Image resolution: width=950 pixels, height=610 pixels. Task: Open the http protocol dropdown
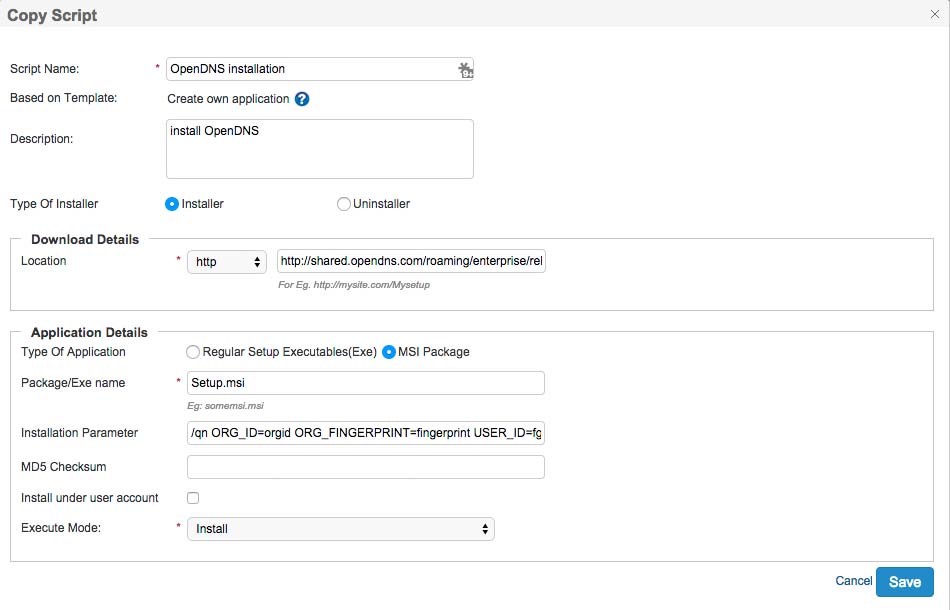[227, 262]
